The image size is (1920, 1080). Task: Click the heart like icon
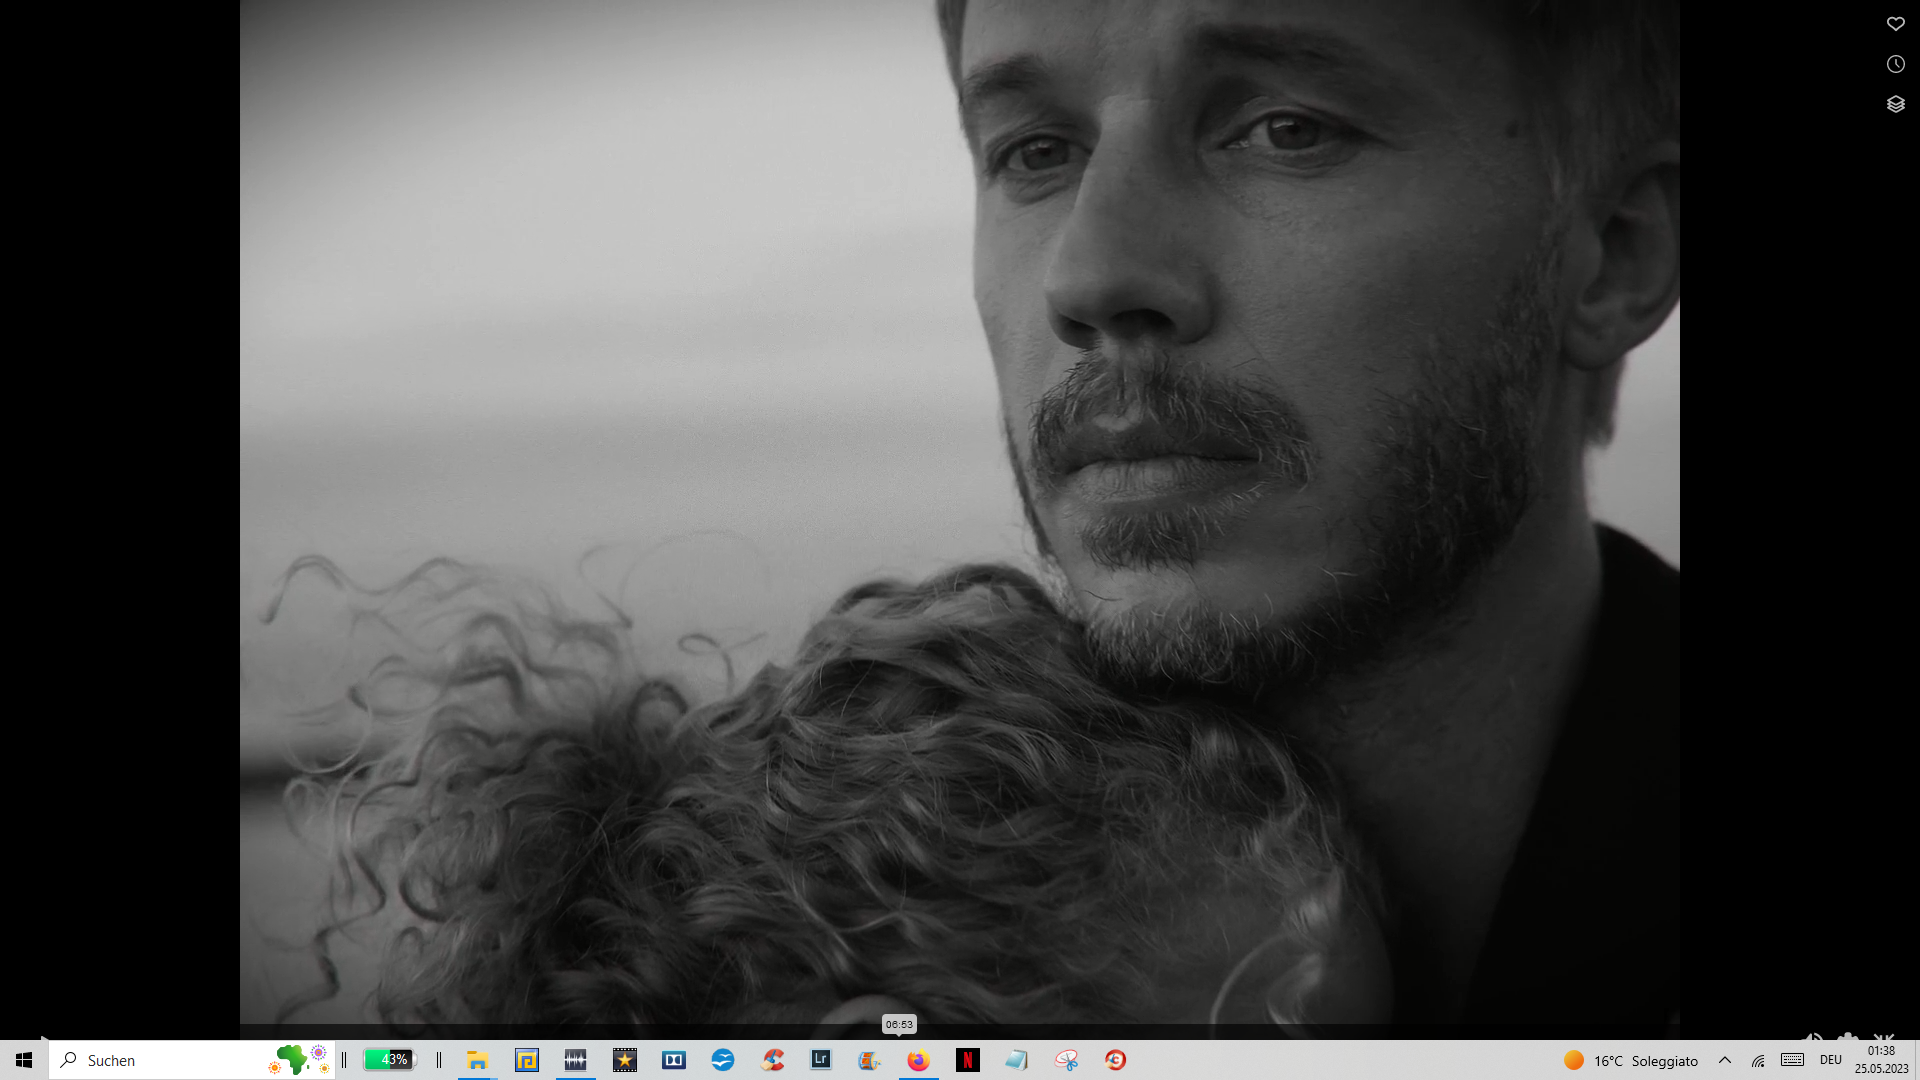(x=1895, y=24)
